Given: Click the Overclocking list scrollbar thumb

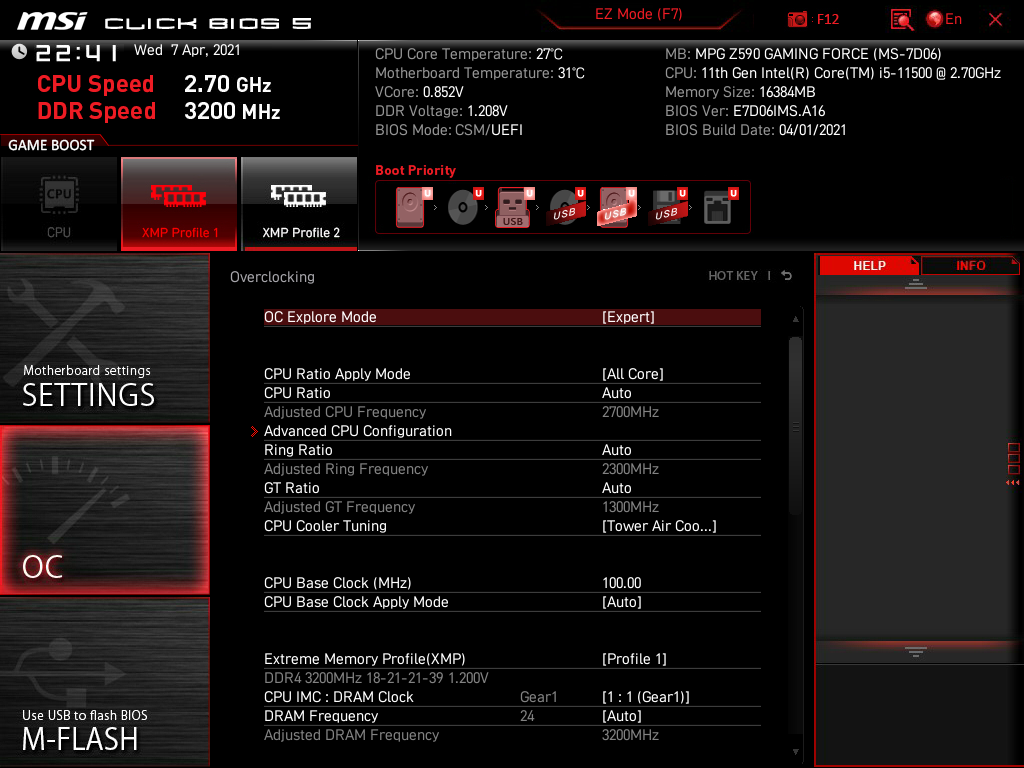Looking at the screenshot, I should click(x=795, y=426).
